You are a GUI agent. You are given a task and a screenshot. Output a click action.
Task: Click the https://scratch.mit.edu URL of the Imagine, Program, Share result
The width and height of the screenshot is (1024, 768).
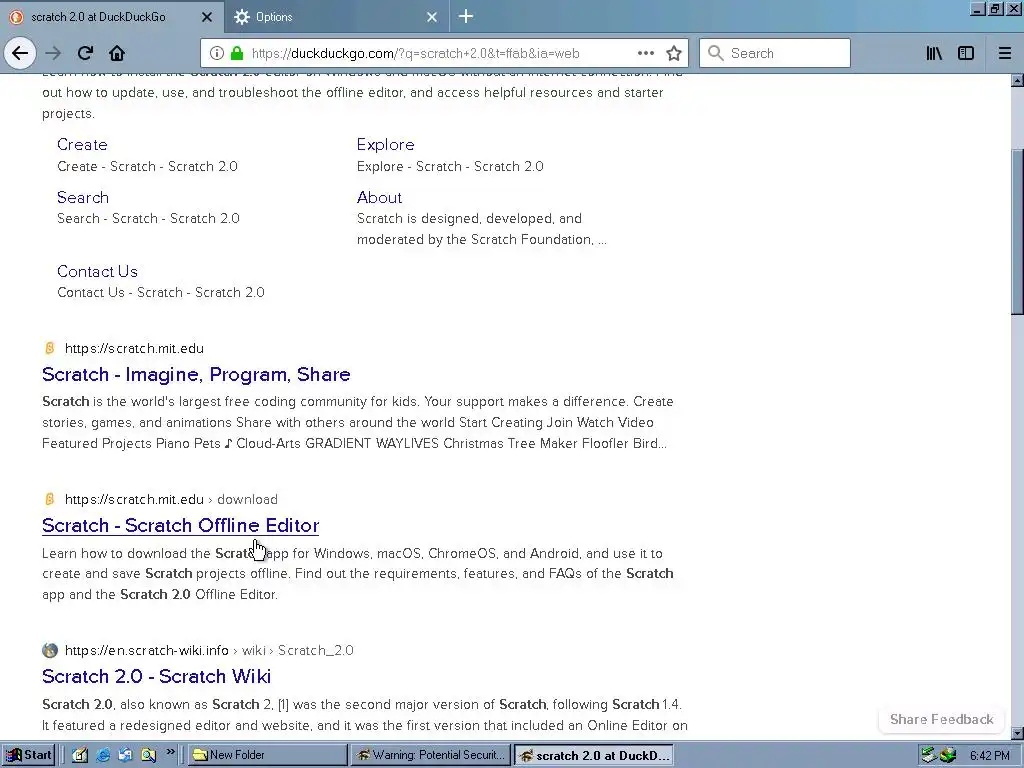(134, 348)
